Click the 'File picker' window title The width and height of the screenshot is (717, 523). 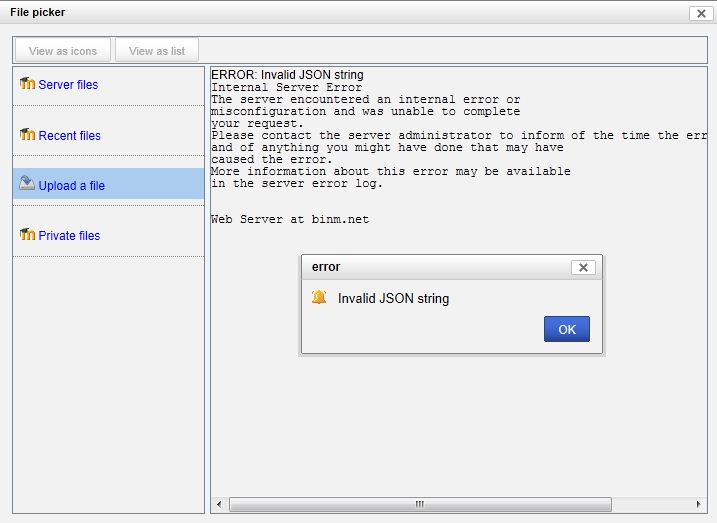37,12
